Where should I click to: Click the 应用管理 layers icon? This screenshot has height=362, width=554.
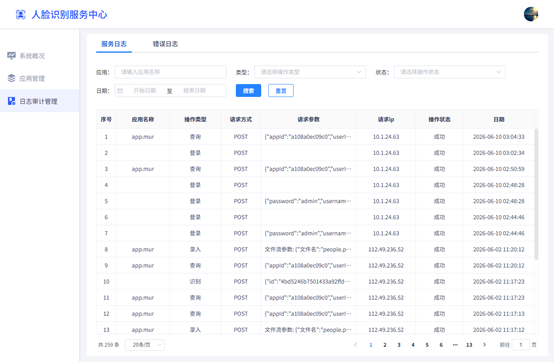pyautogui.click(x=11, y=78)
